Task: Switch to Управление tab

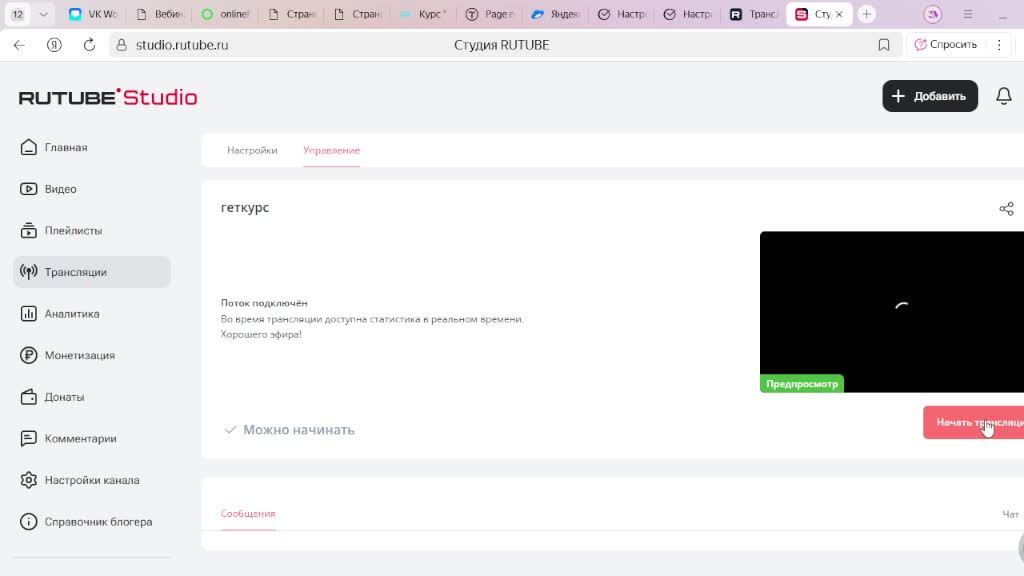Action: [331, 150]
